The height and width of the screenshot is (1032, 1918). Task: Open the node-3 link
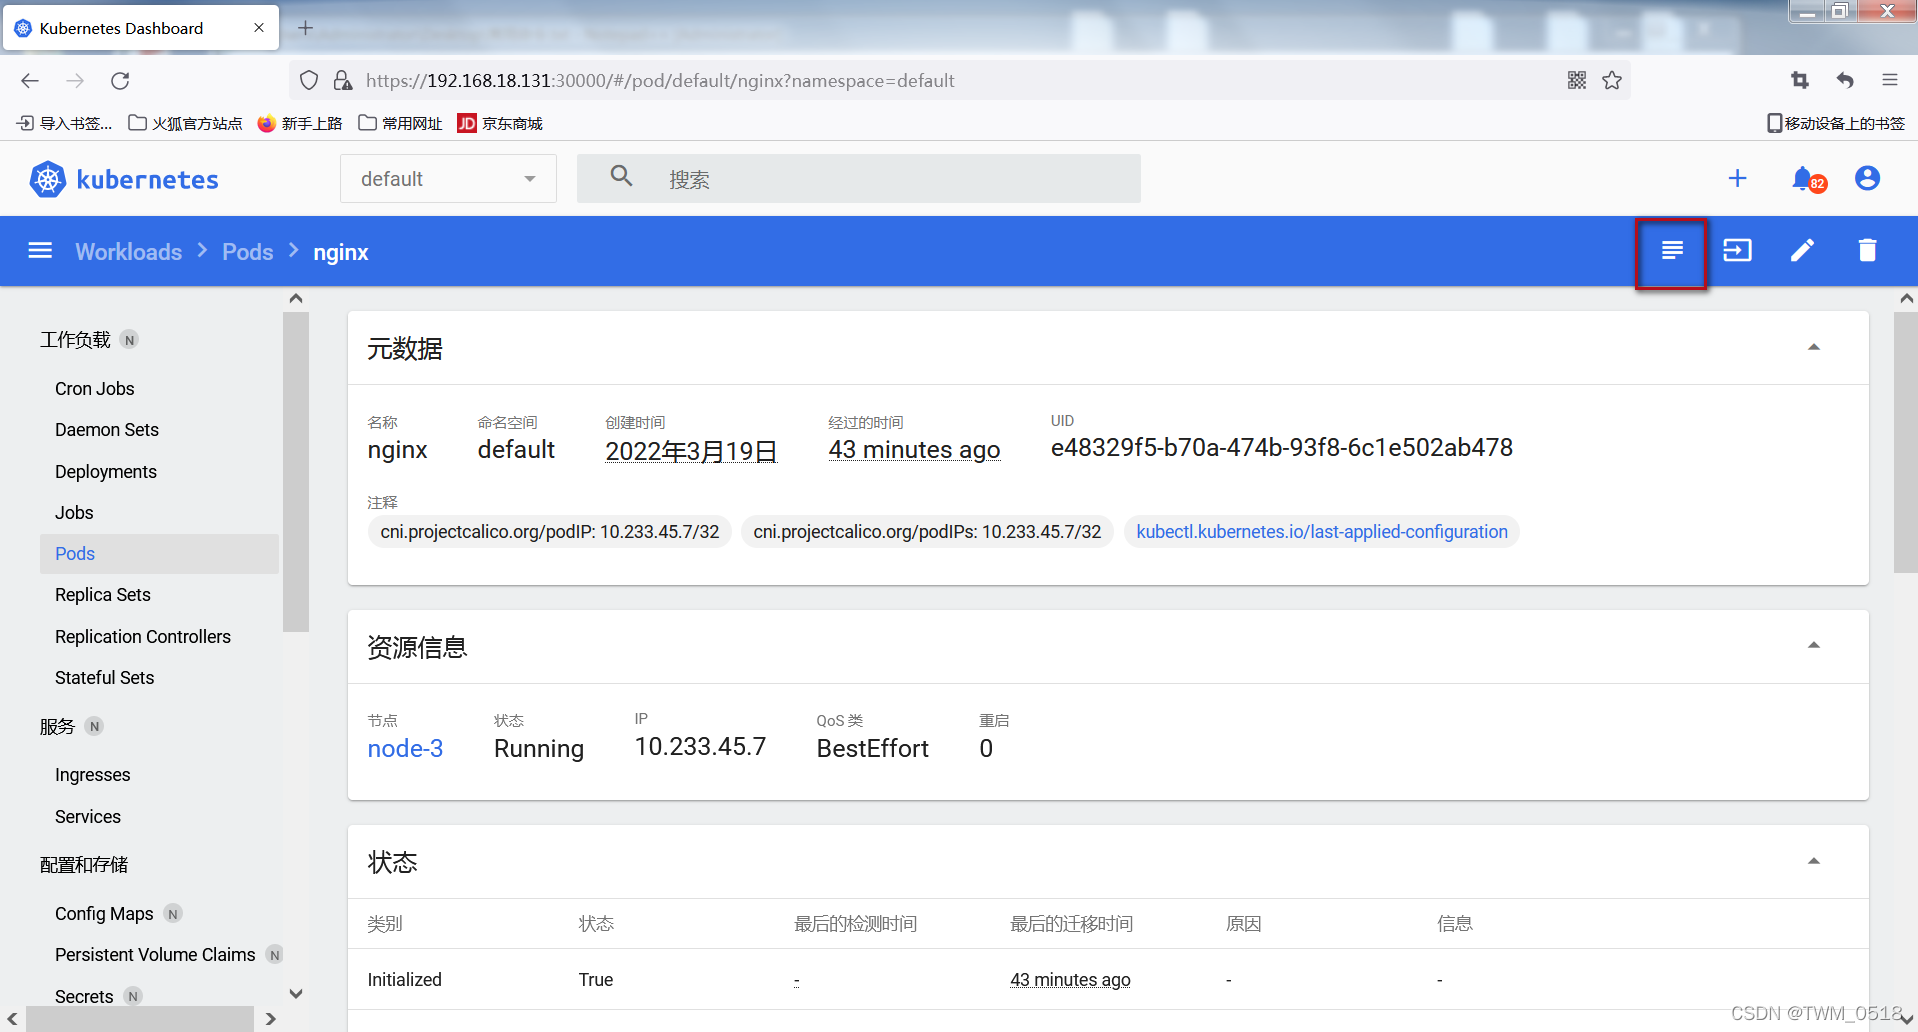(x=405, y=749)
